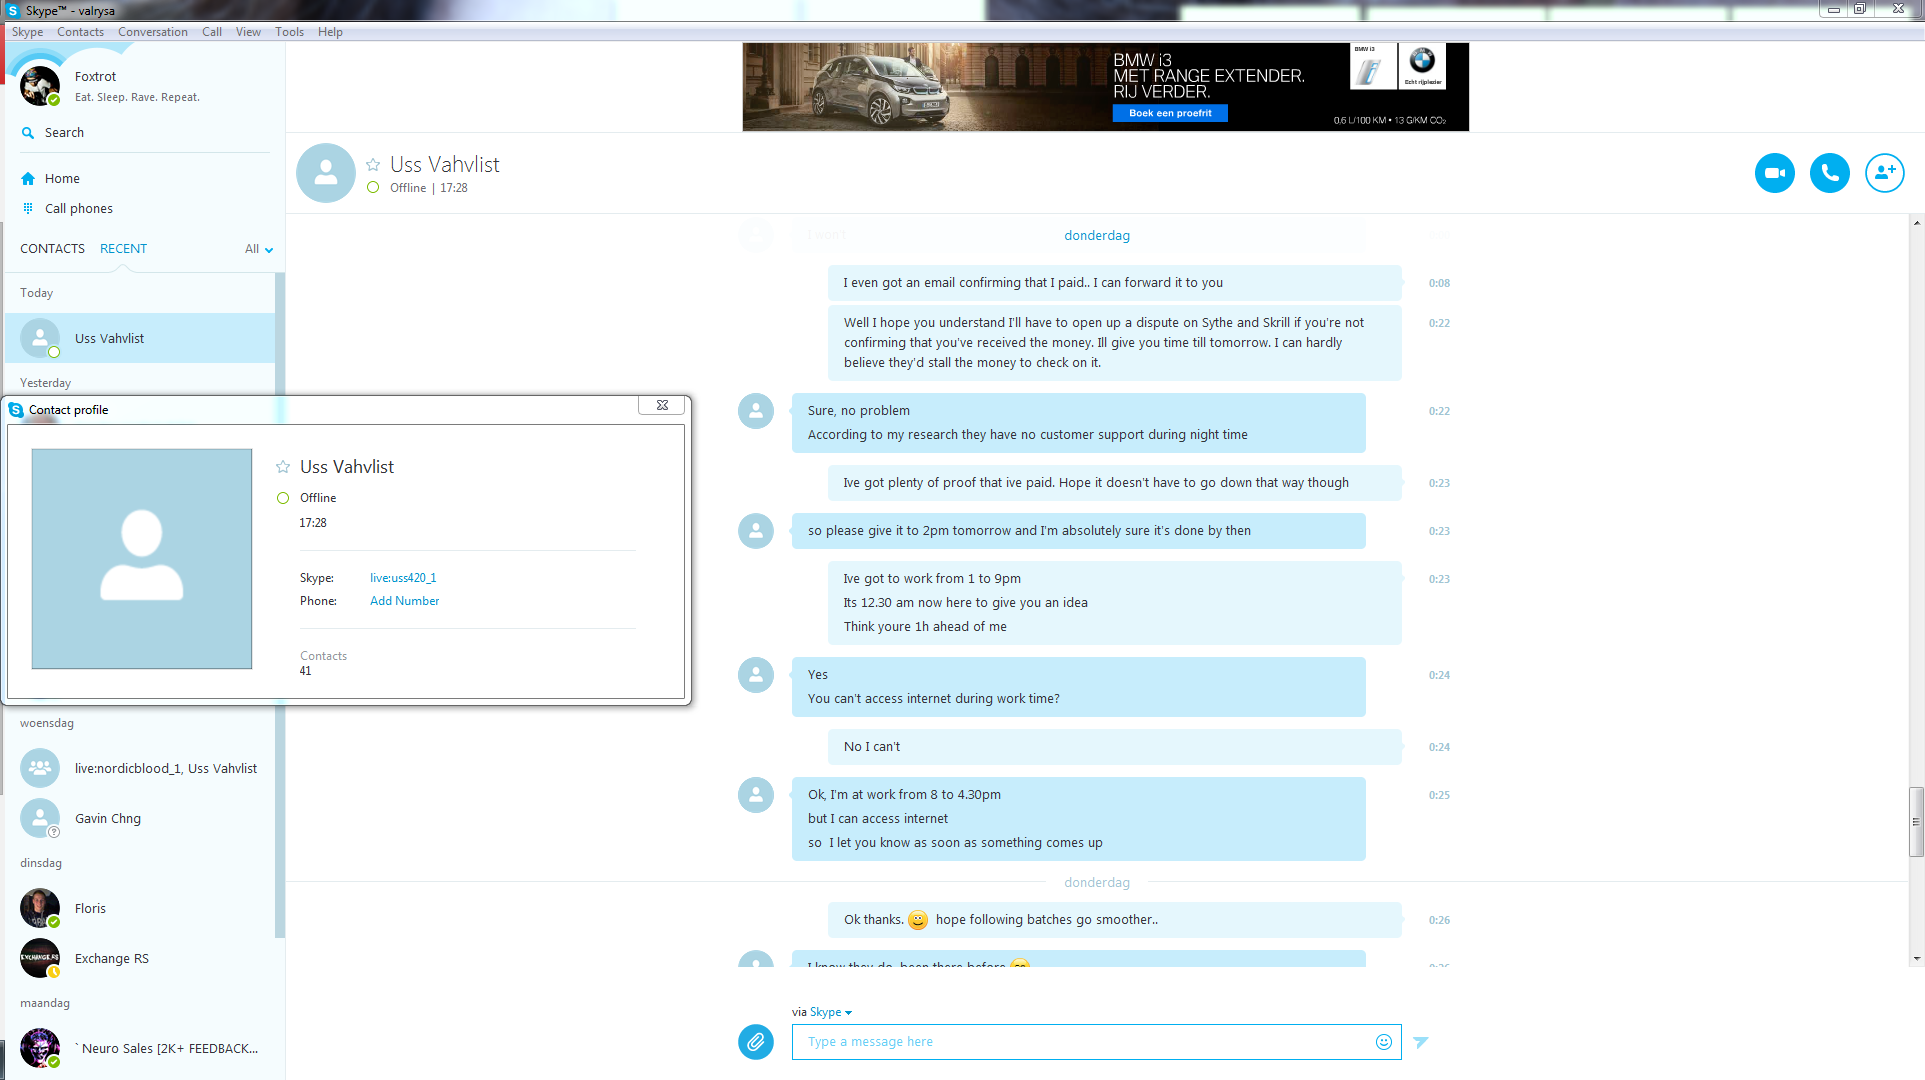Start a voice call to Uss Vahvlist
This screenshot has height=1080, width=1925.
pos(1829,173)
